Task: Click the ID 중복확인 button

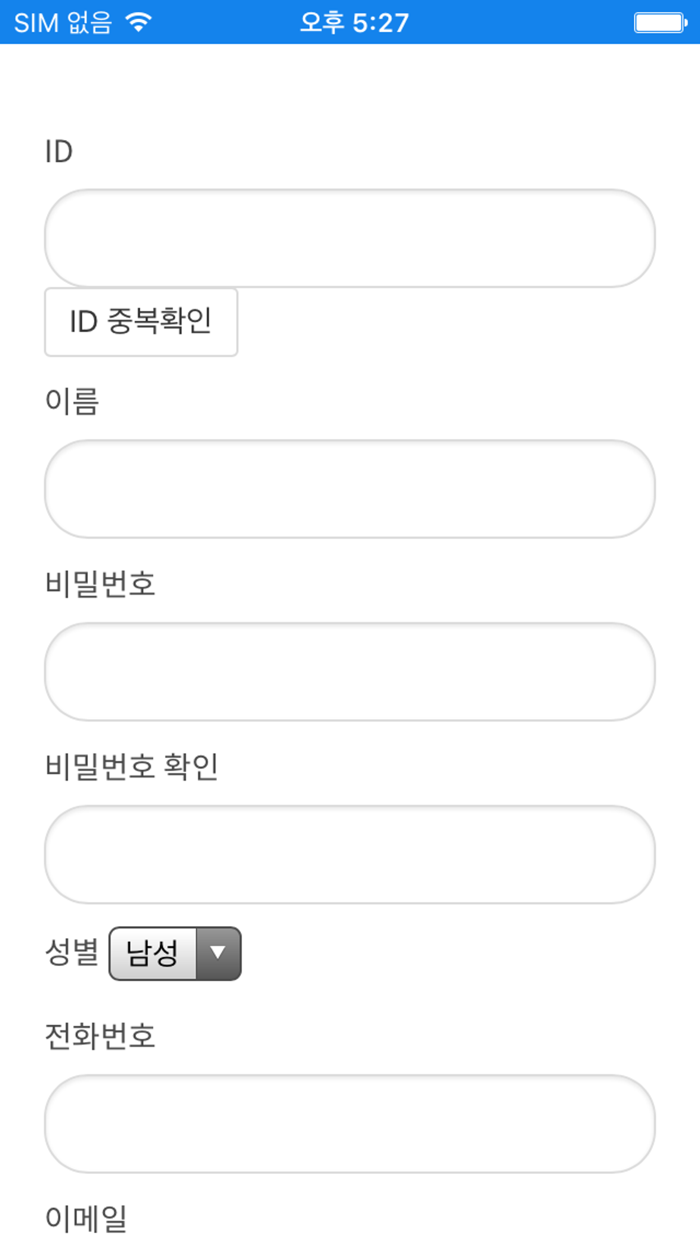Action: click(141, 322)
